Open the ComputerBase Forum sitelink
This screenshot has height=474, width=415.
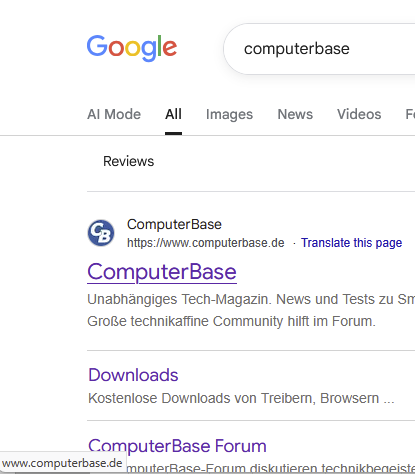click(177, 446)
